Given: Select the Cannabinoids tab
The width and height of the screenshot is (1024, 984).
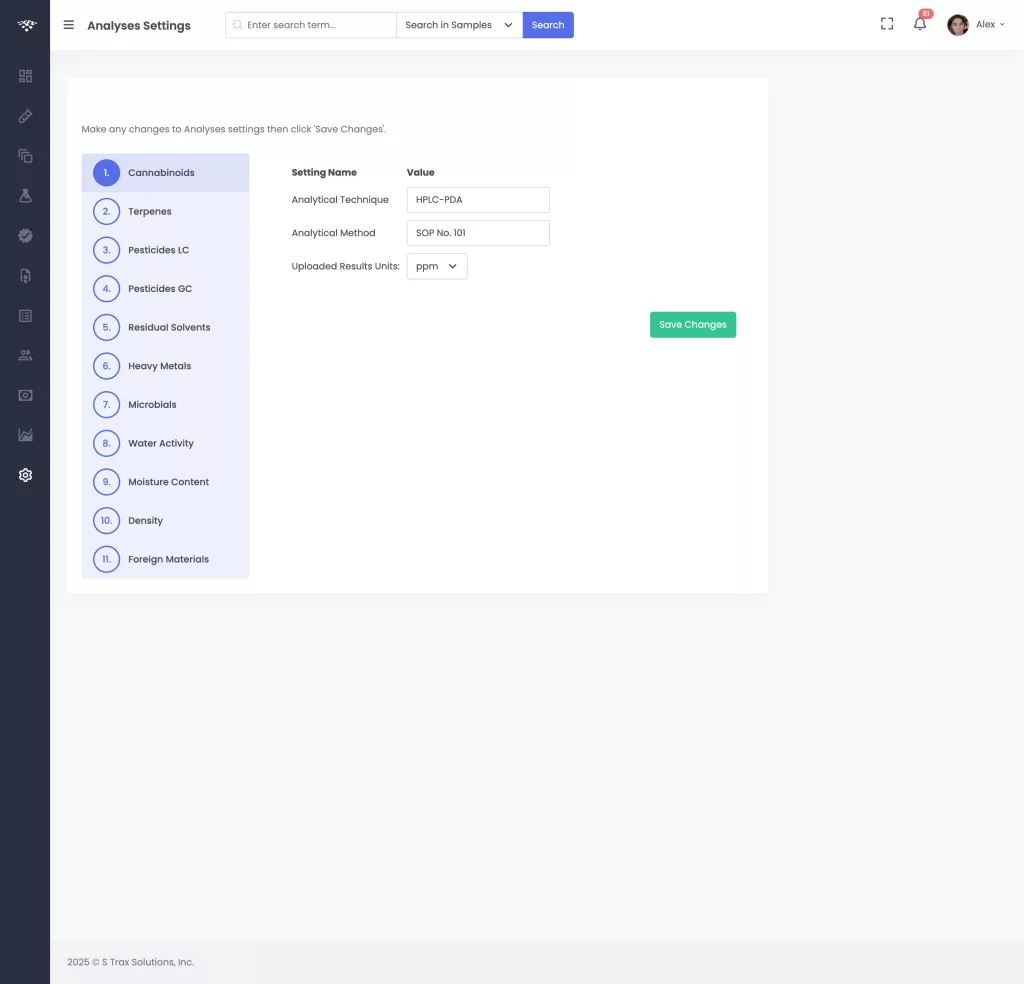Looking at the screenshot, I should tap(165, 173).
